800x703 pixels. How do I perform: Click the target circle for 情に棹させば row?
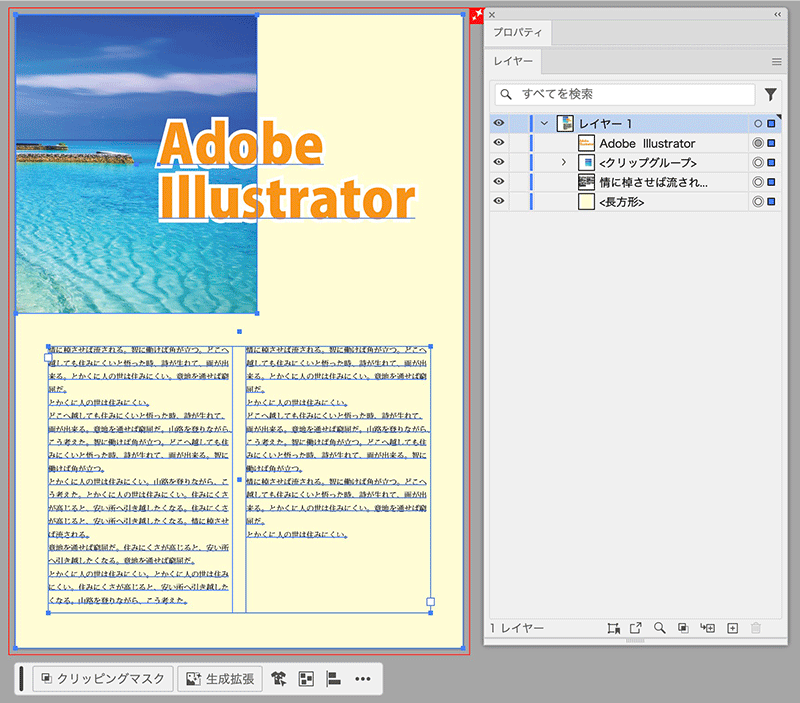click(758, 182)
